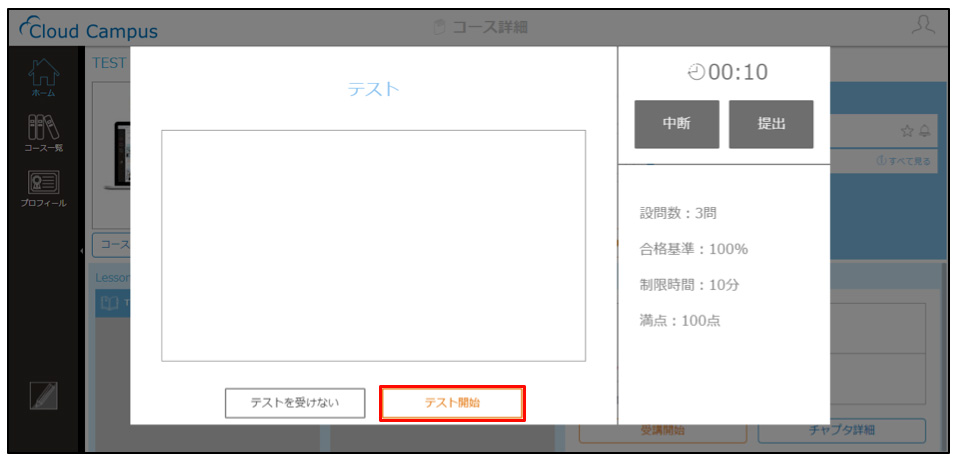This screenshot has height=462, width=957.
Task: Click テストを受けない to decline the test
Action: [295, 403]
